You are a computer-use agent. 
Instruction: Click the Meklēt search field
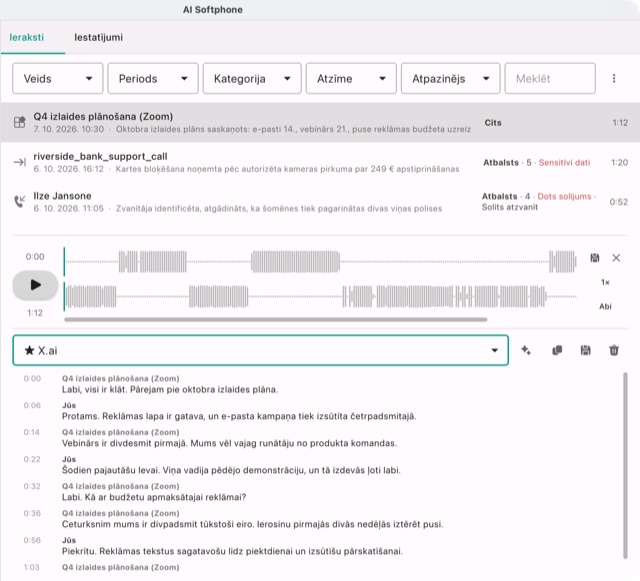[x=550, y=78]
